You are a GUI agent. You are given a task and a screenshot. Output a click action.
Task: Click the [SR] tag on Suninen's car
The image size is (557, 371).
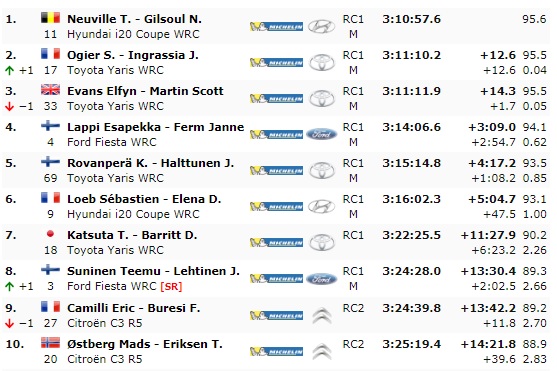(x=171, y=286)
